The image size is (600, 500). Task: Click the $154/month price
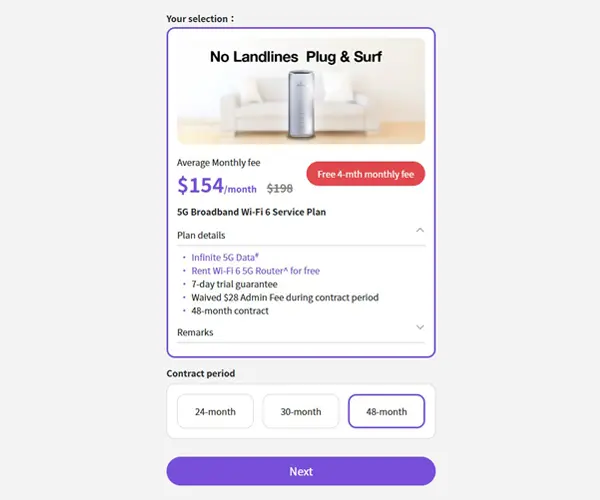point(216,186)
